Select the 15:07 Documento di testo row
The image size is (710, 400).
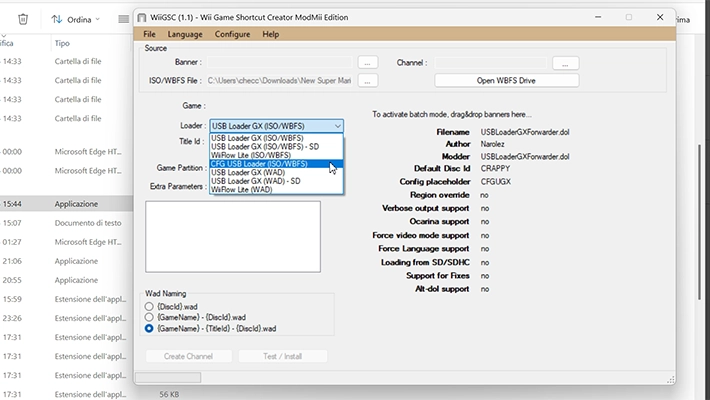coord(67,223)
